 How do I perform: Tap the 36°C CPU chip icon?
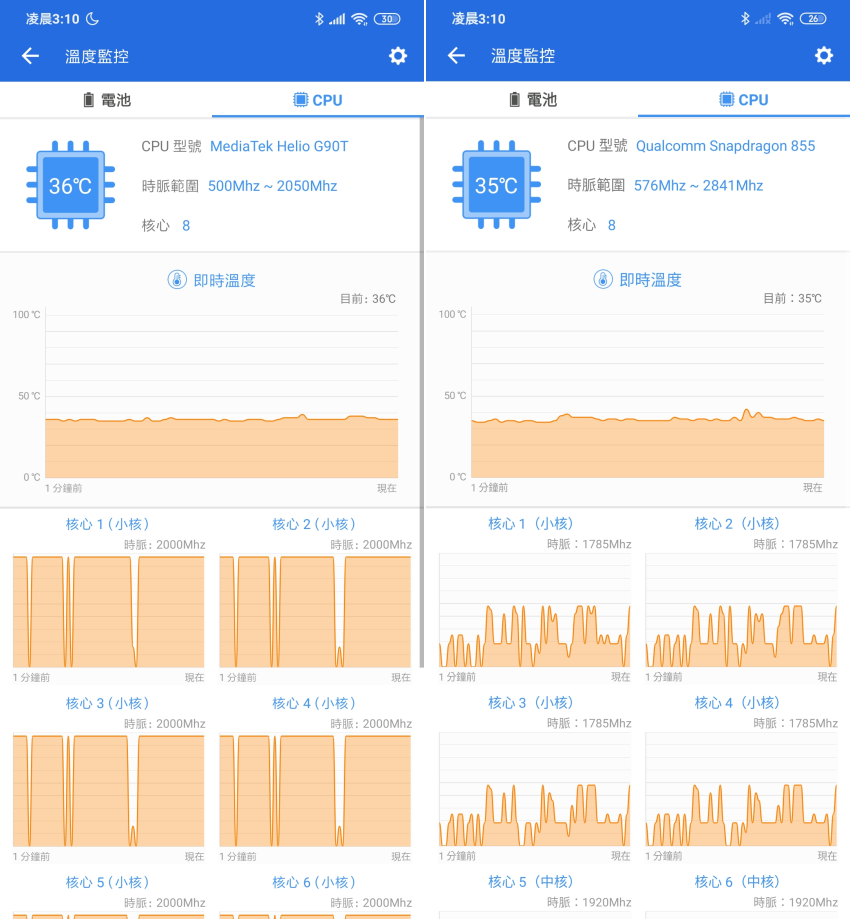[70, 185]
